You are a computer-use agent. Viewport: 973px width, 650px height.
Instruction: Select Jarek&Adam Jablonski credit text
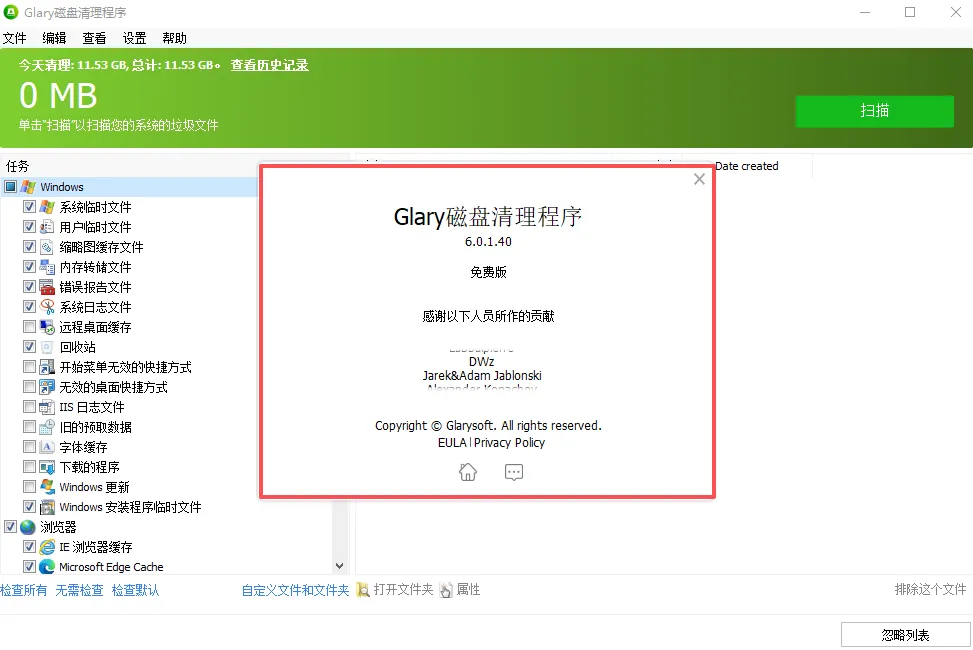click(x=482, y=376)
